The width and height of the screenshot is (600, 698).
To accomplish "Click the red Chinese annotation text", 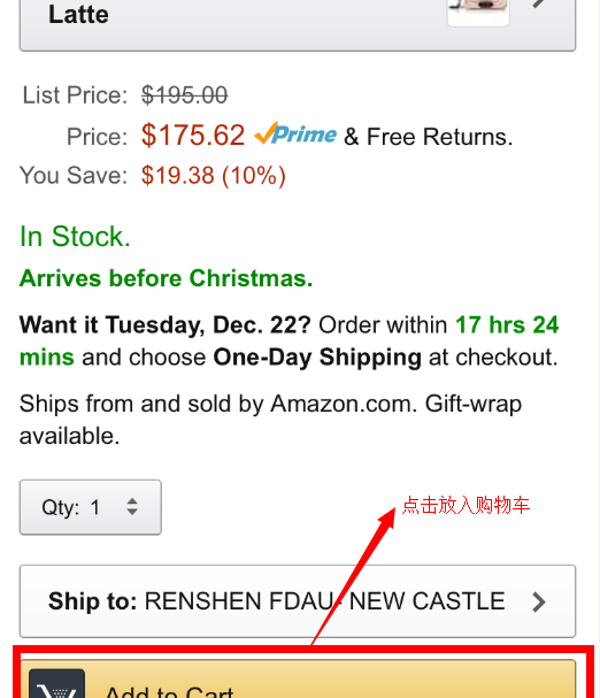I will [465, 505].
